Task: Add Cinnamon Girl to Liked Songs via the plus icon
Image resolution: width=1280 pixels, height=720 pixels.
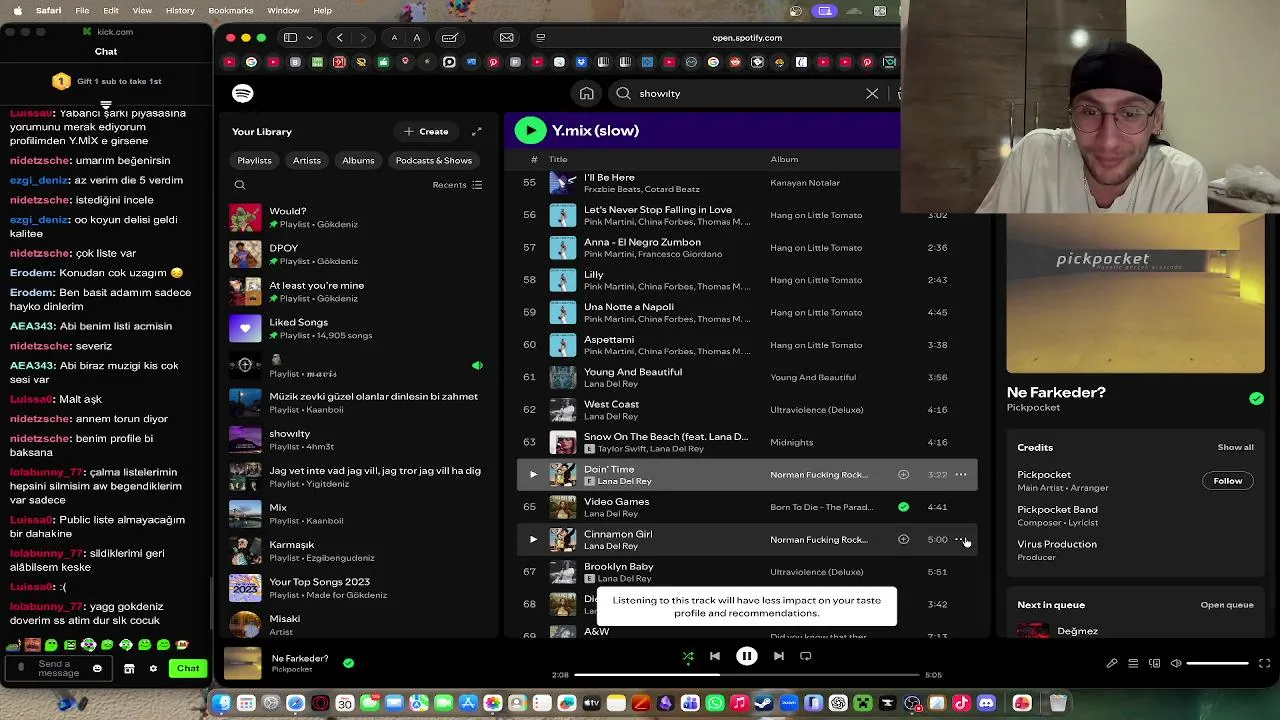Action: pos(903,540)
